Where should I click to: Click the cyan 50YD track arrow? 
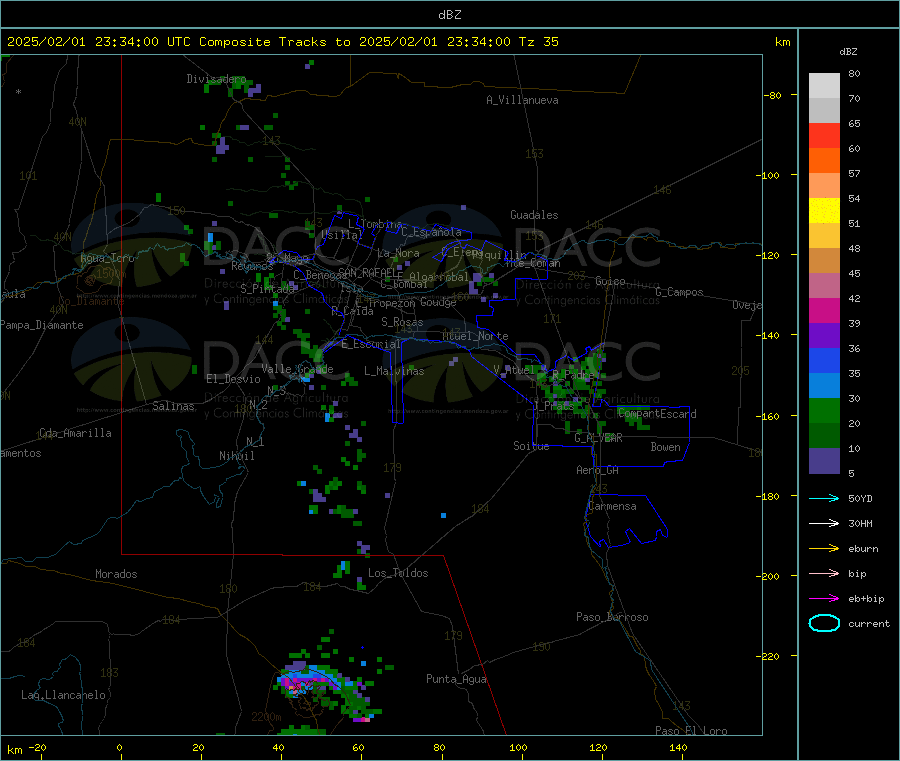click(824, 498)
